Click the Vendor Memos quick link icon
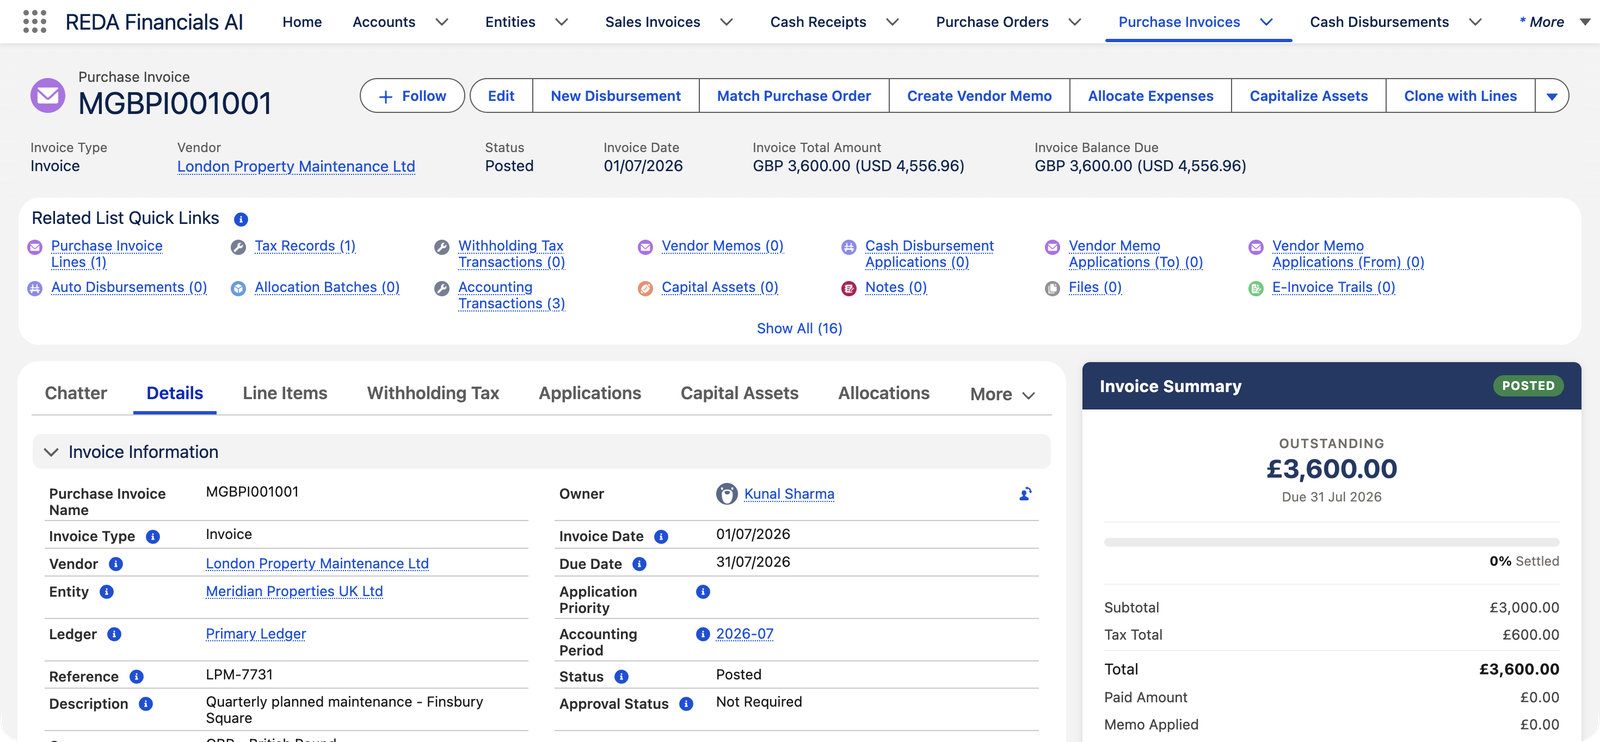The image size is (1600, 742). [645, 247]
